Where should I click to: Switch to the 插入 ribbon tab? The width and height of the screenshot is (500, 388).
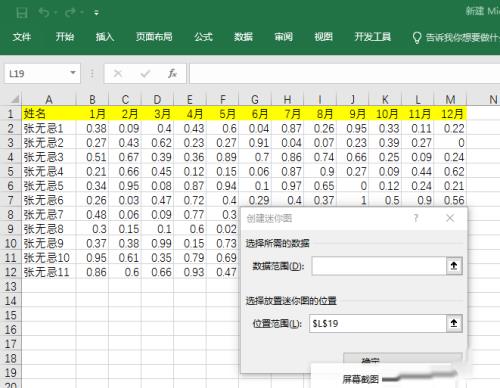pyautogui.click(x=105, y=37)
